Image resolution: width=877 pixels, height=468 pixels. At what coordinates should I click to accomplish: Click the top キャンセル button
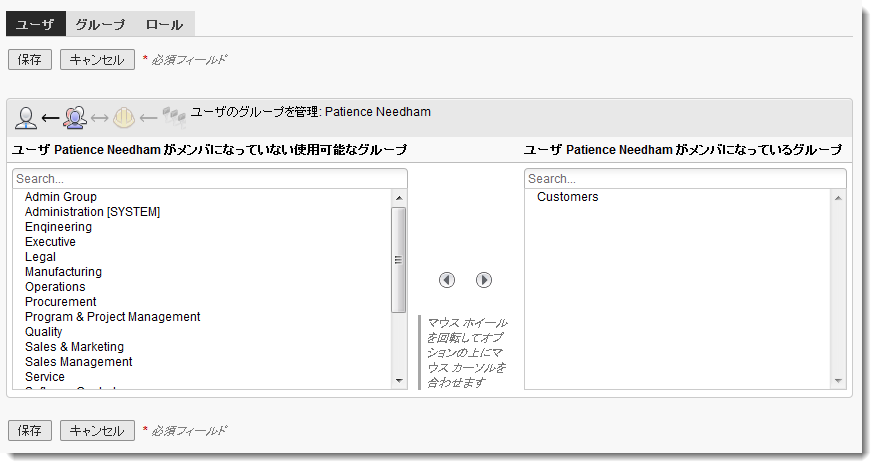[x=97, y=60]
